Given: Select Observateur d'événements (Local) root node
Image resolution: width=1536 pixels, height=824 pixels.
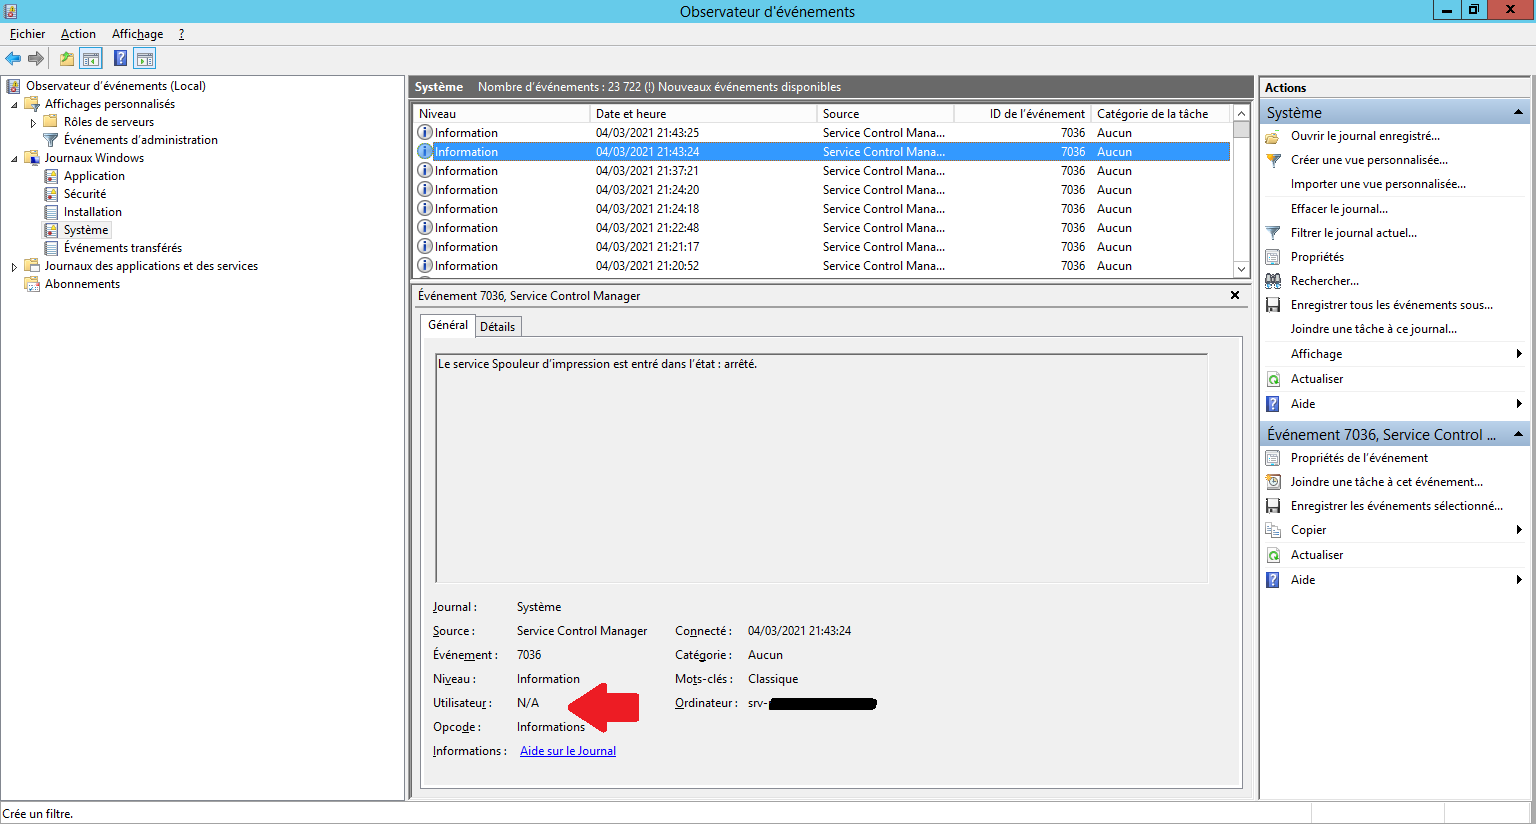Looking at the screenshot, I should 116,86.
